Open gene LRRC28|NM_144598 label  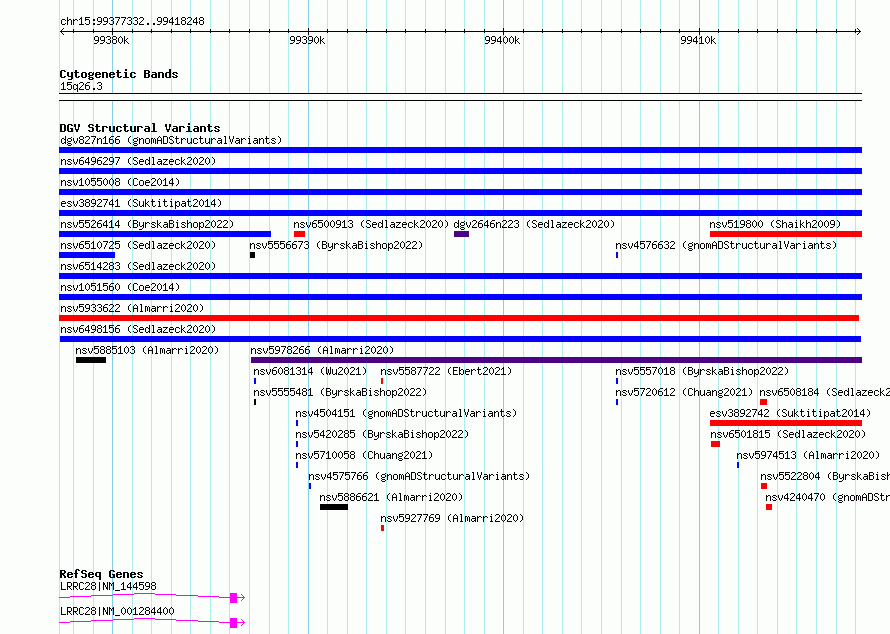pos(108,586)
